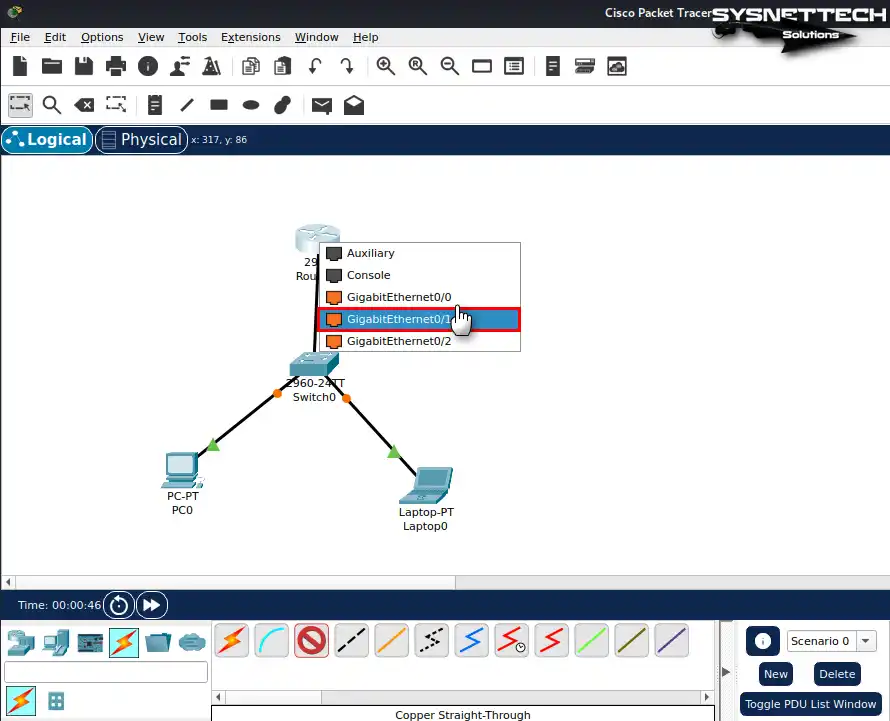Select the Network Devices category icon
Image resolution: width=890 pixels, height=721 pixels.
point(21,643)
